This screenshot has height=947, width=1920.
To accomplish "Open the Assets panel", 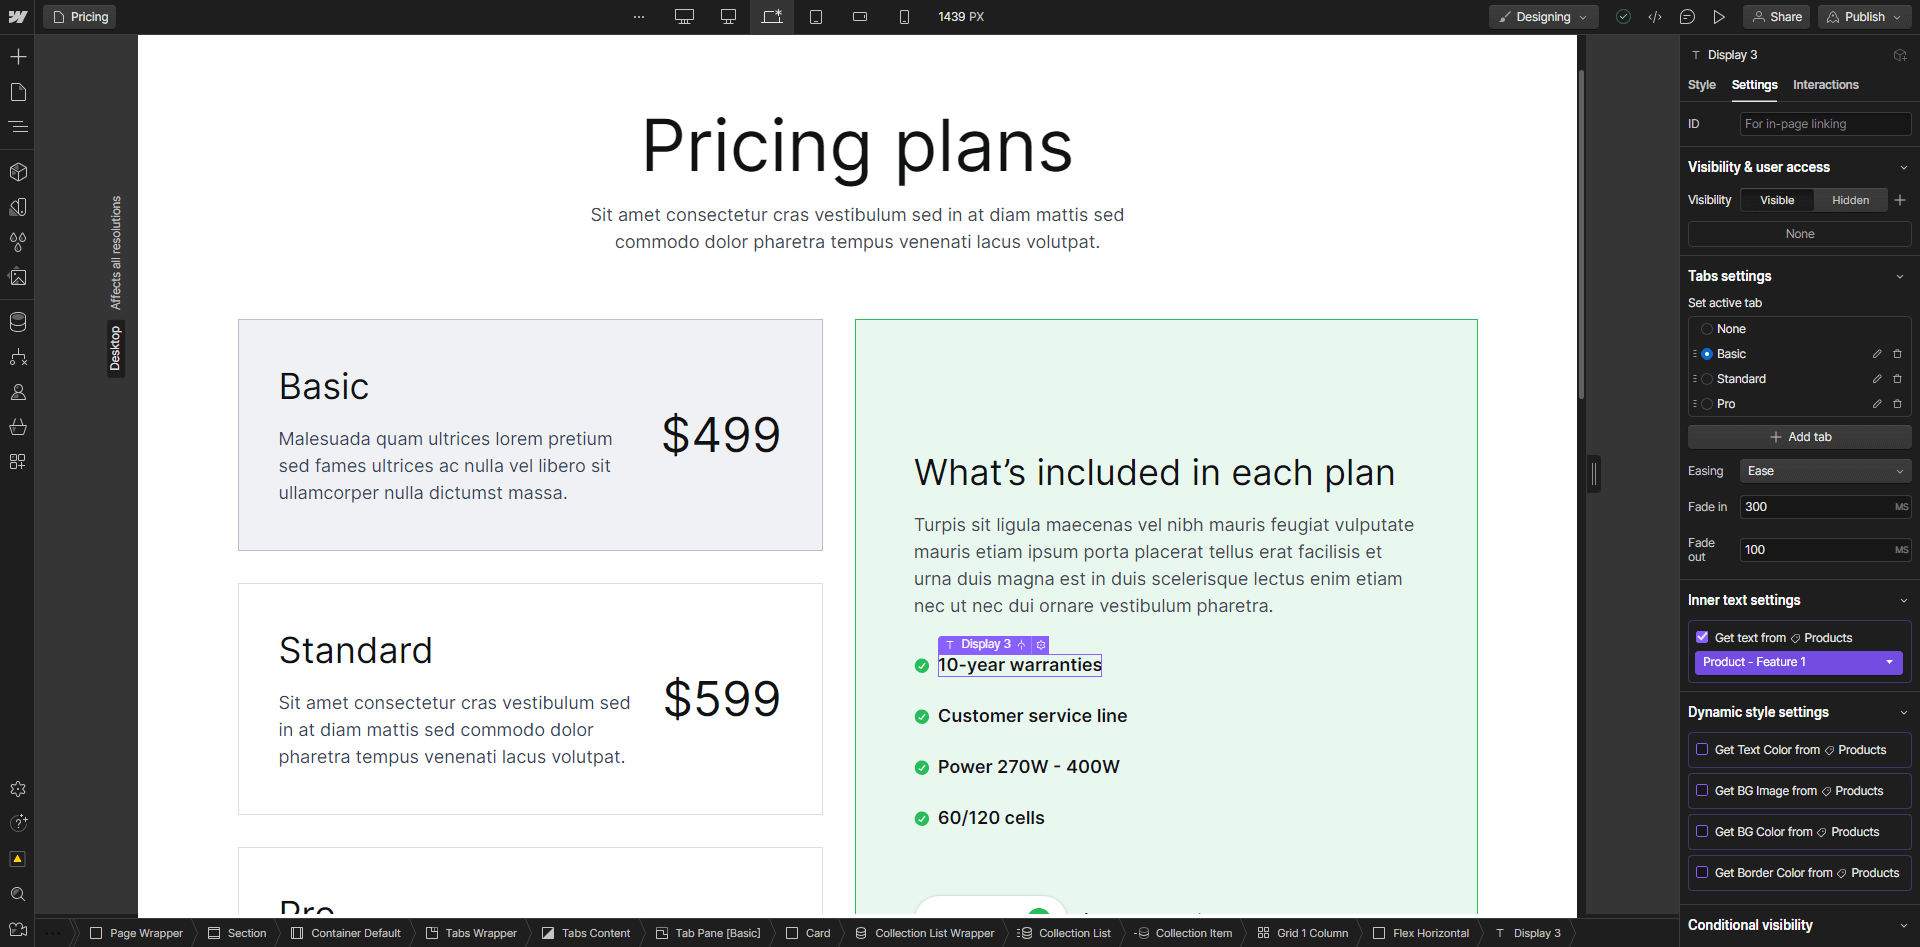I will (x=18, y=277).
